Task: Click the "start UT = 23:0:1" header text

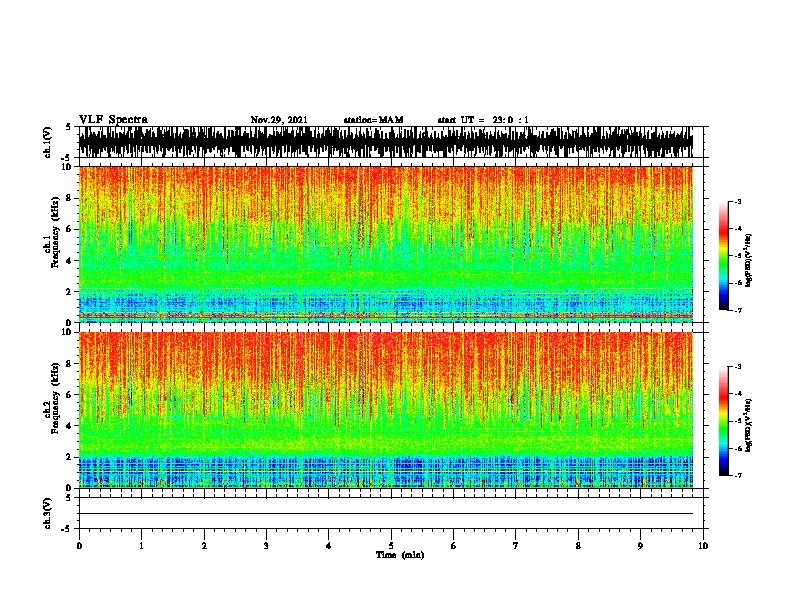Action: [x=483, y=120]
